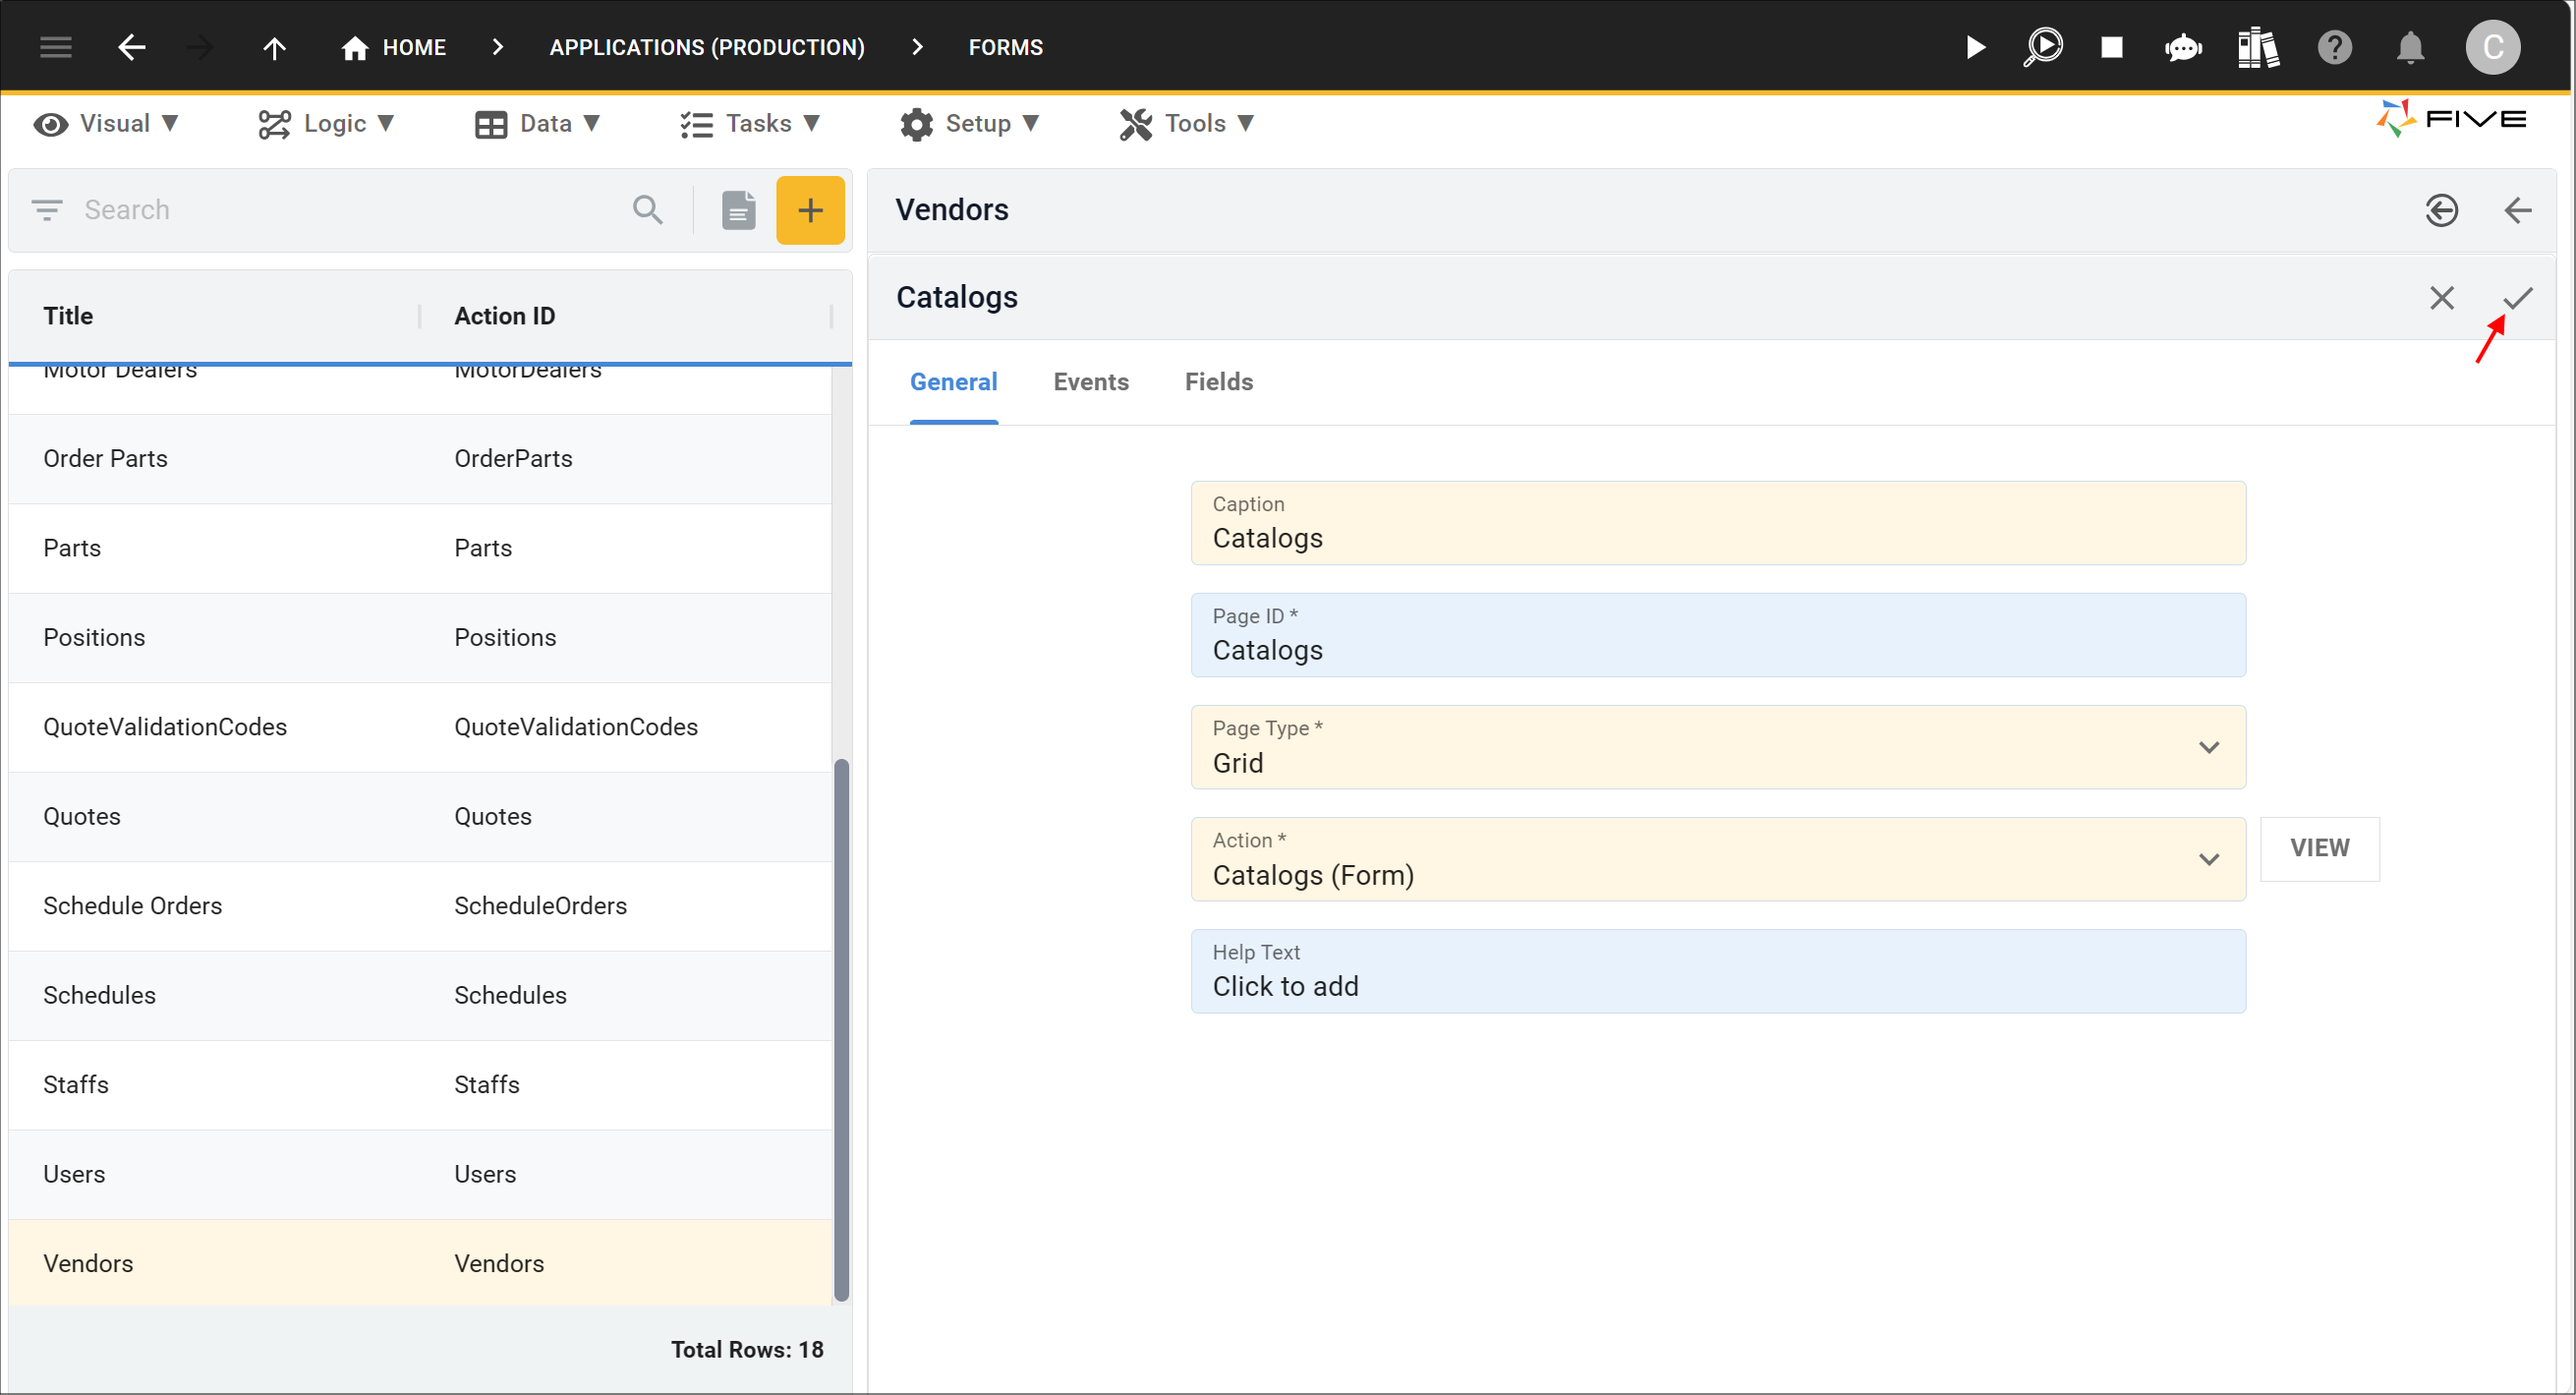Screen dimensions: 2576x1395
Task: Switch to the General tab
Action: [953, 382]
